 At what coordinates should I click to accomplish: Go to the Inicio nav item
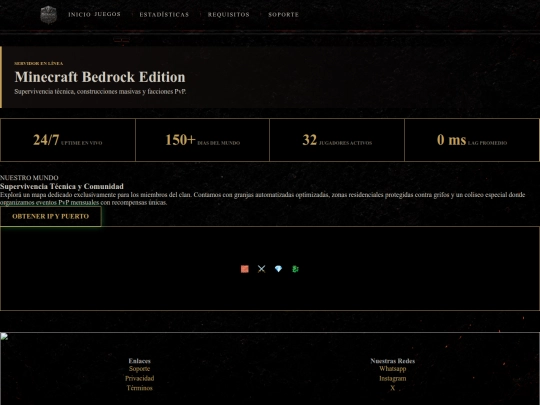[x=79, y=14]
